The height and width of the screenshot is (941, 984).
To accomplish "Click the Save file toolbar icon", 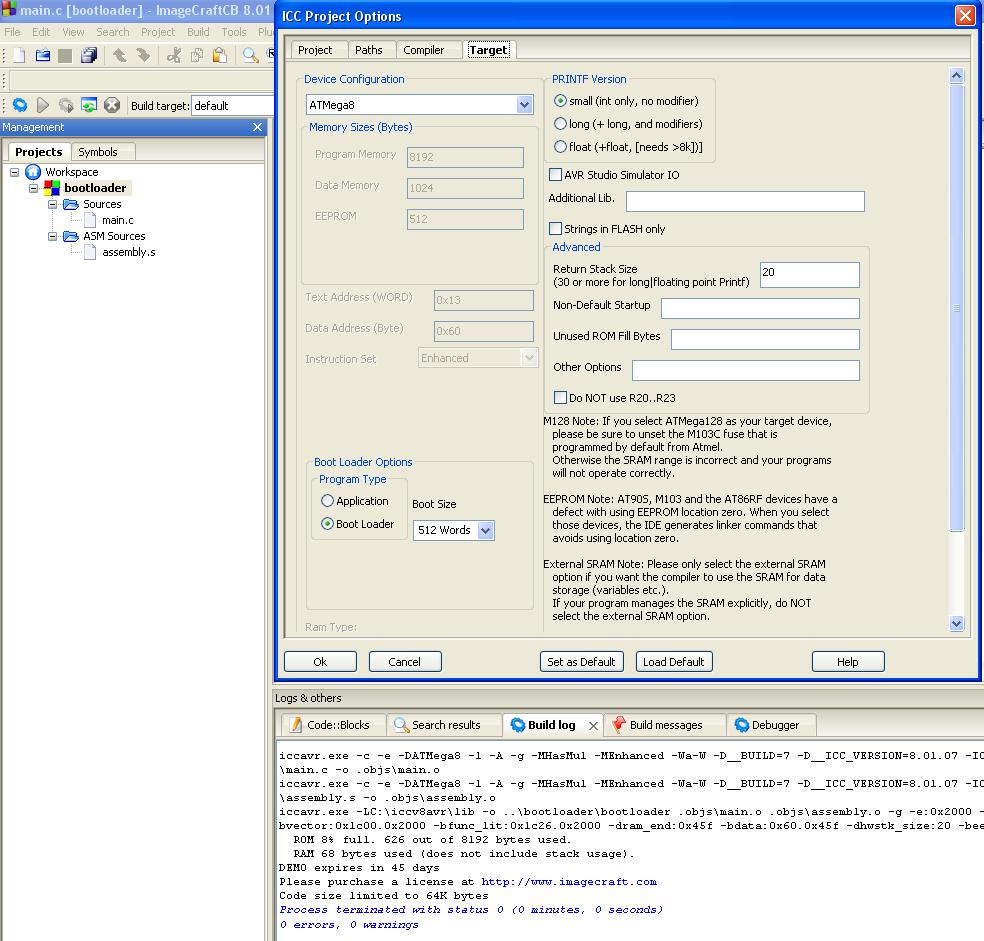I will [65, 55].
